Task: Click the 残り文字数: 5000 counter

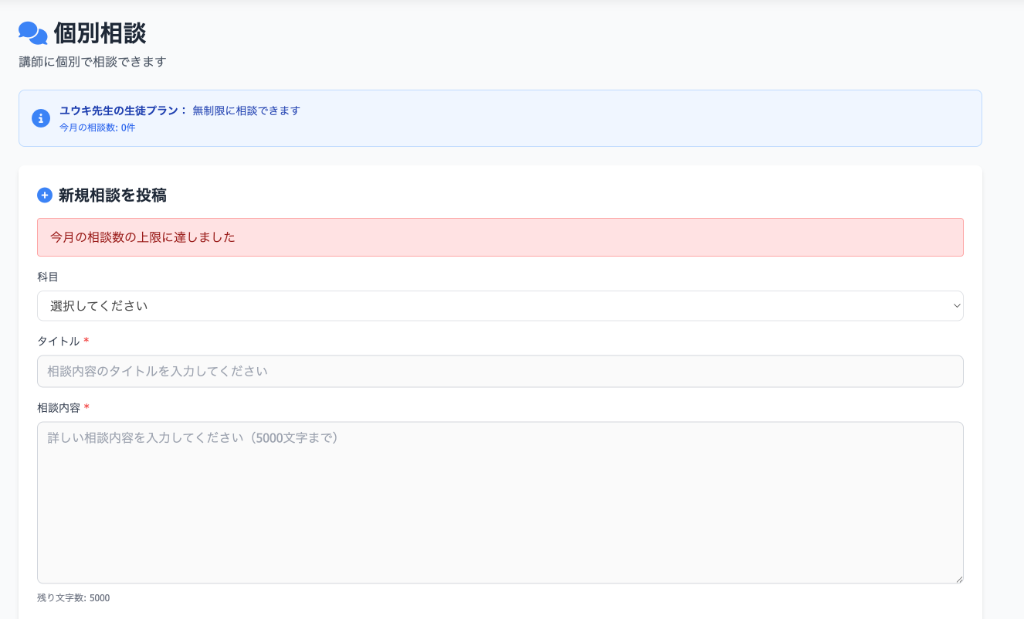Action: [74, 598]
